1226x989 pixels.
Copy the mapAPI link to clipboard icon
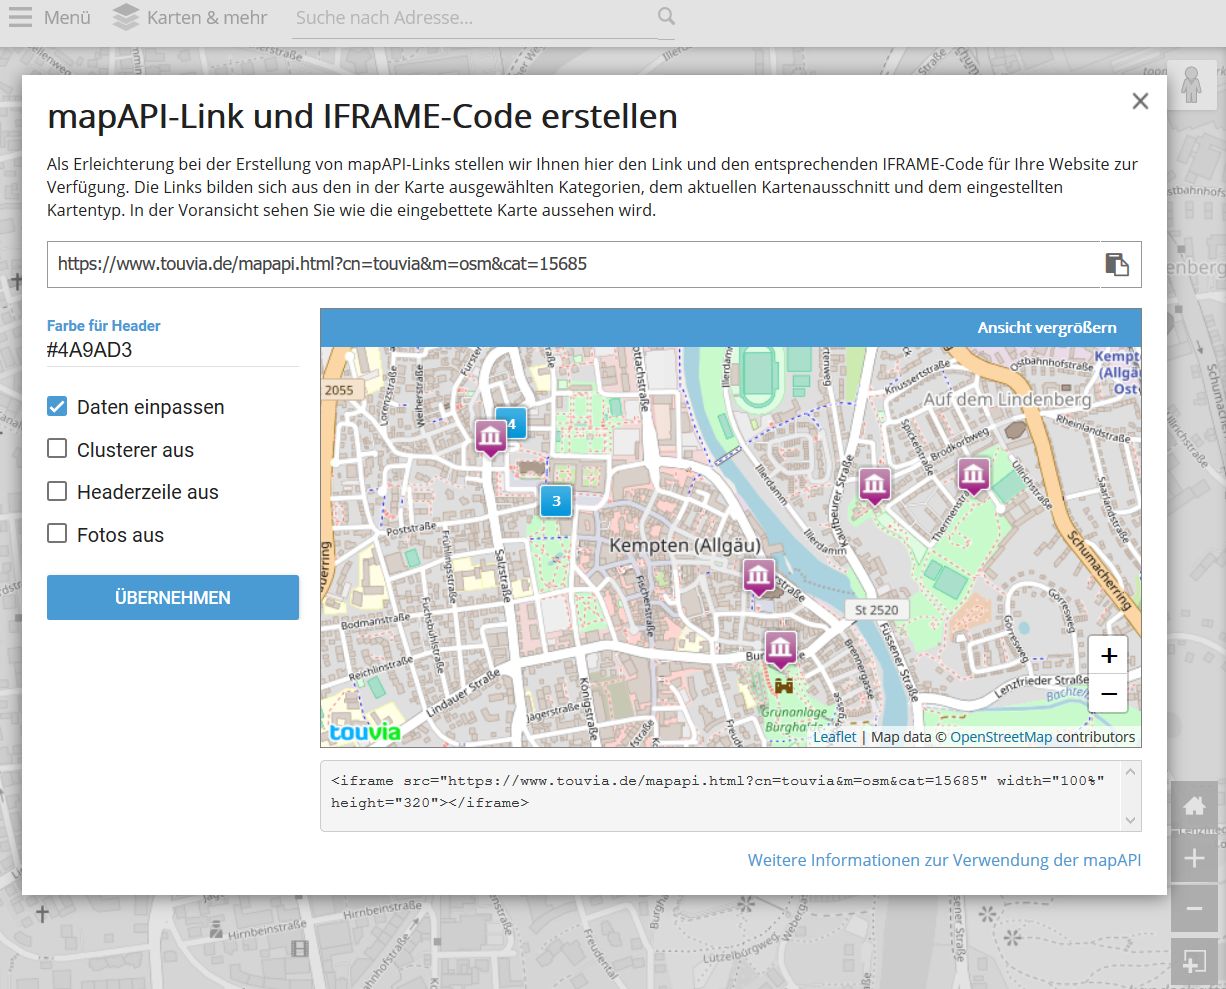coord(1117,264)
